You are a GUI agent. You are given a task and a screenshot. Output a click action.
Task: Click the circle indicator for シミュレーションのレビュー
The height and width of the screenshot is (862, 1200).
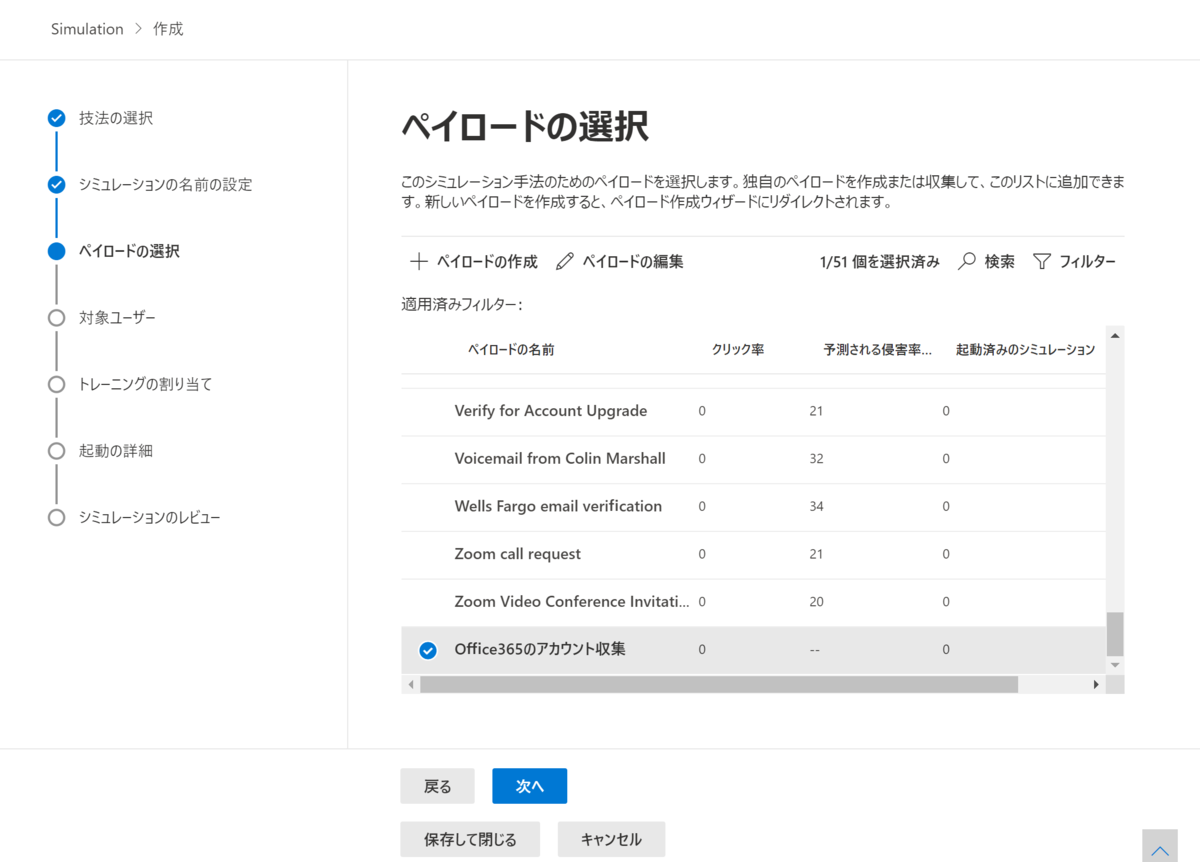[x=56, y=517]
